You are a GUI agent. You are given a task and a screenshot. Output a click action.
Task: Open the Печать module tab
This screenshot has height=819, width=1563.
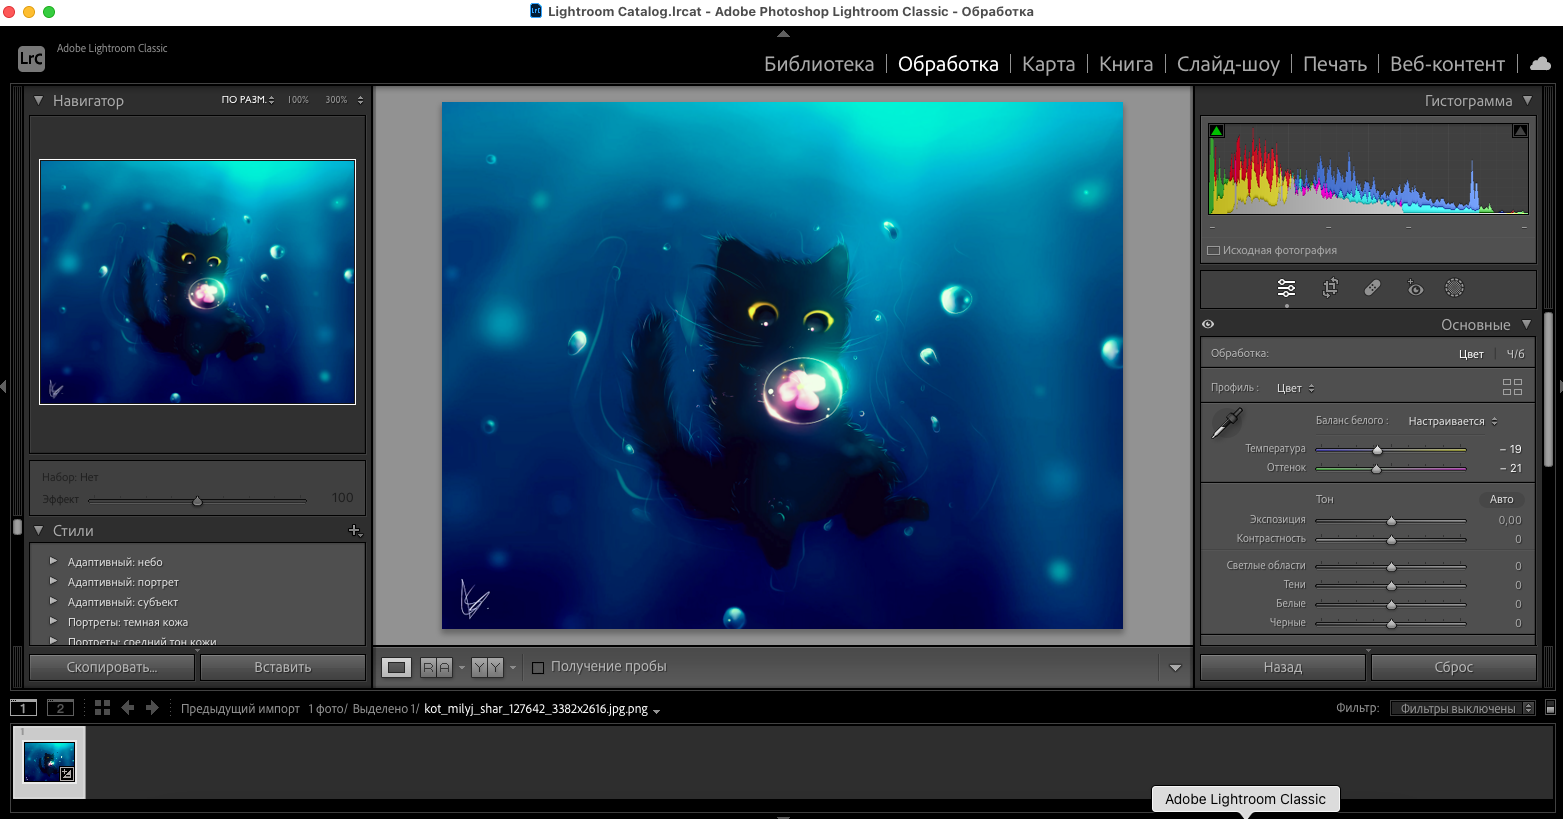tap(1334, 64)
